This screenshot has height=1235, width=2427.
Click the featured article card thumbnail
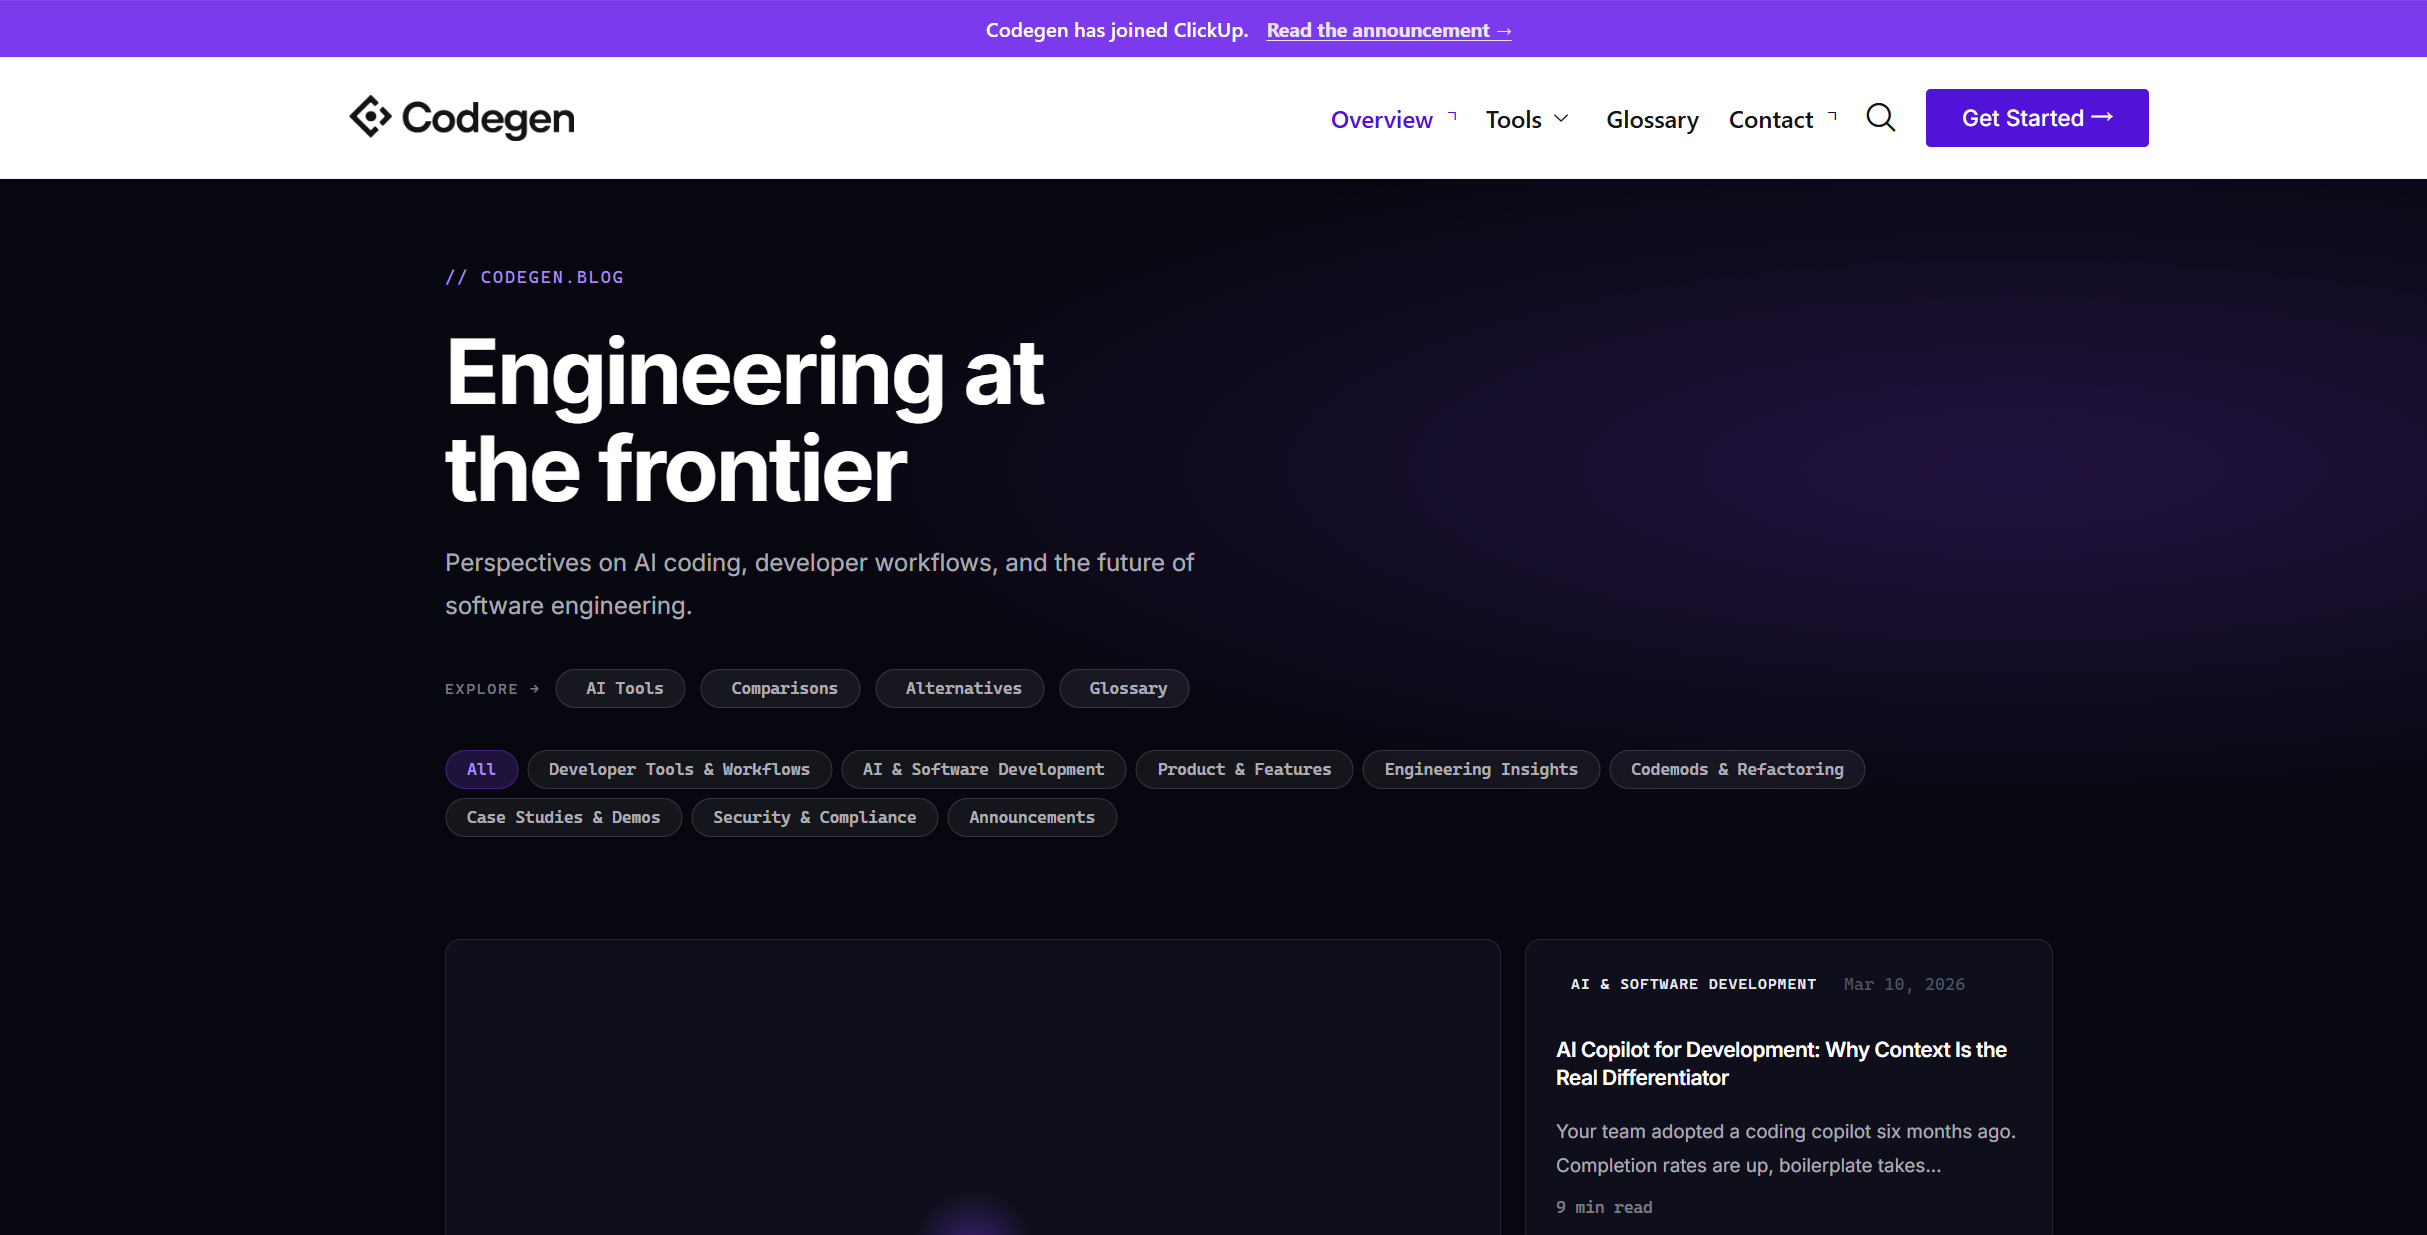(x=972, y=1087)
